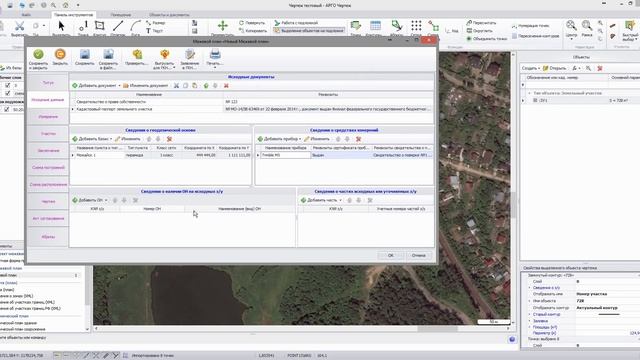Click the Frame zoom magnifier icon
This screenshot has height=360, width=640.
[587, 26]
